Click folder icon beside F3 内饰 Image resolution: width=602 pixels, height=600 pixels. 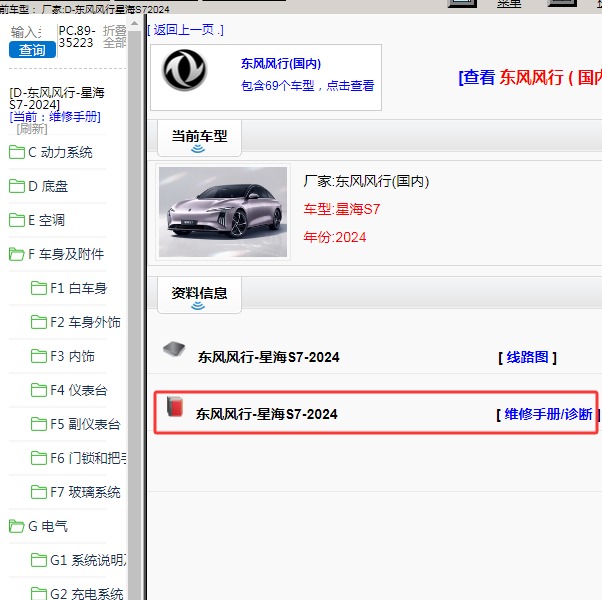point(39,355)
